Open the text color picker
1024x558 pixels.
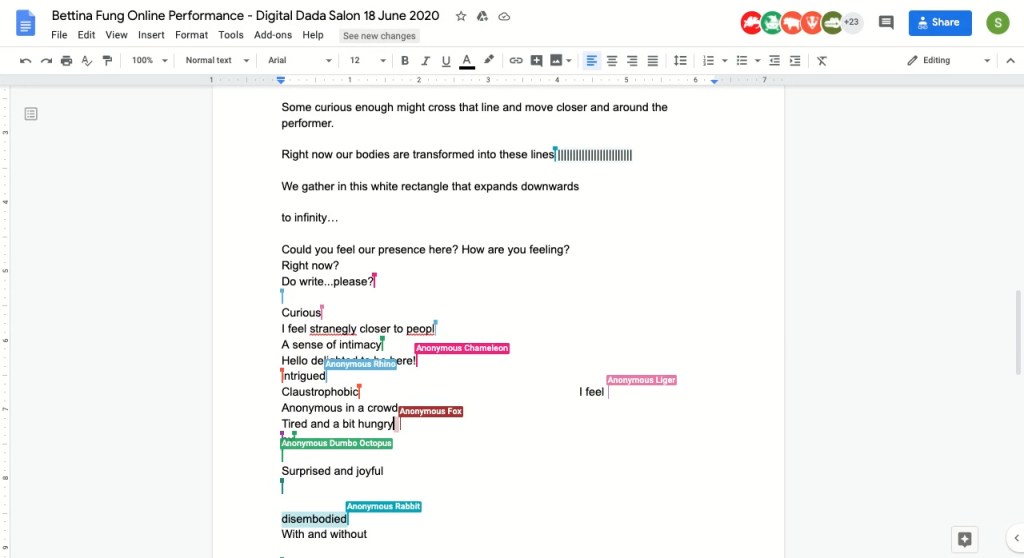(466, 61)
